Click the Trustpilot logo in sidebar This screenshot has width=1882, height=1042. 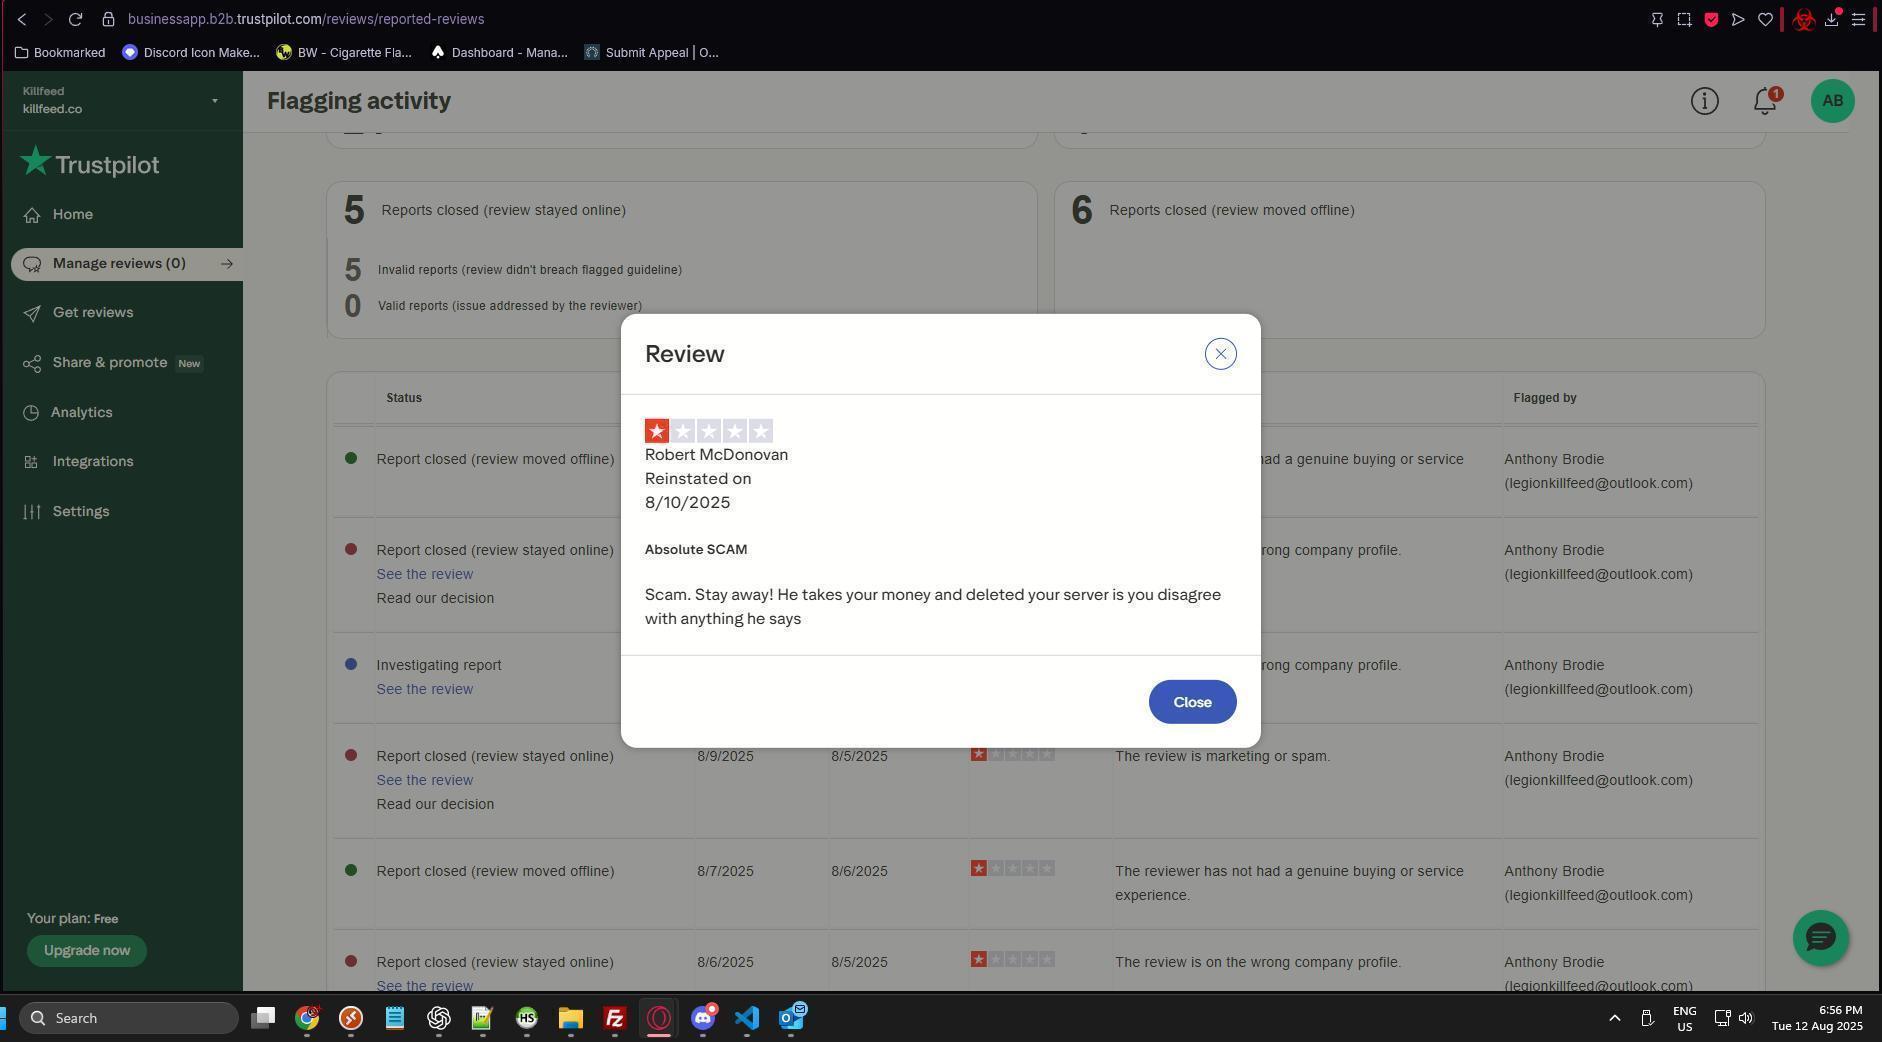click(x=90, y=163)
